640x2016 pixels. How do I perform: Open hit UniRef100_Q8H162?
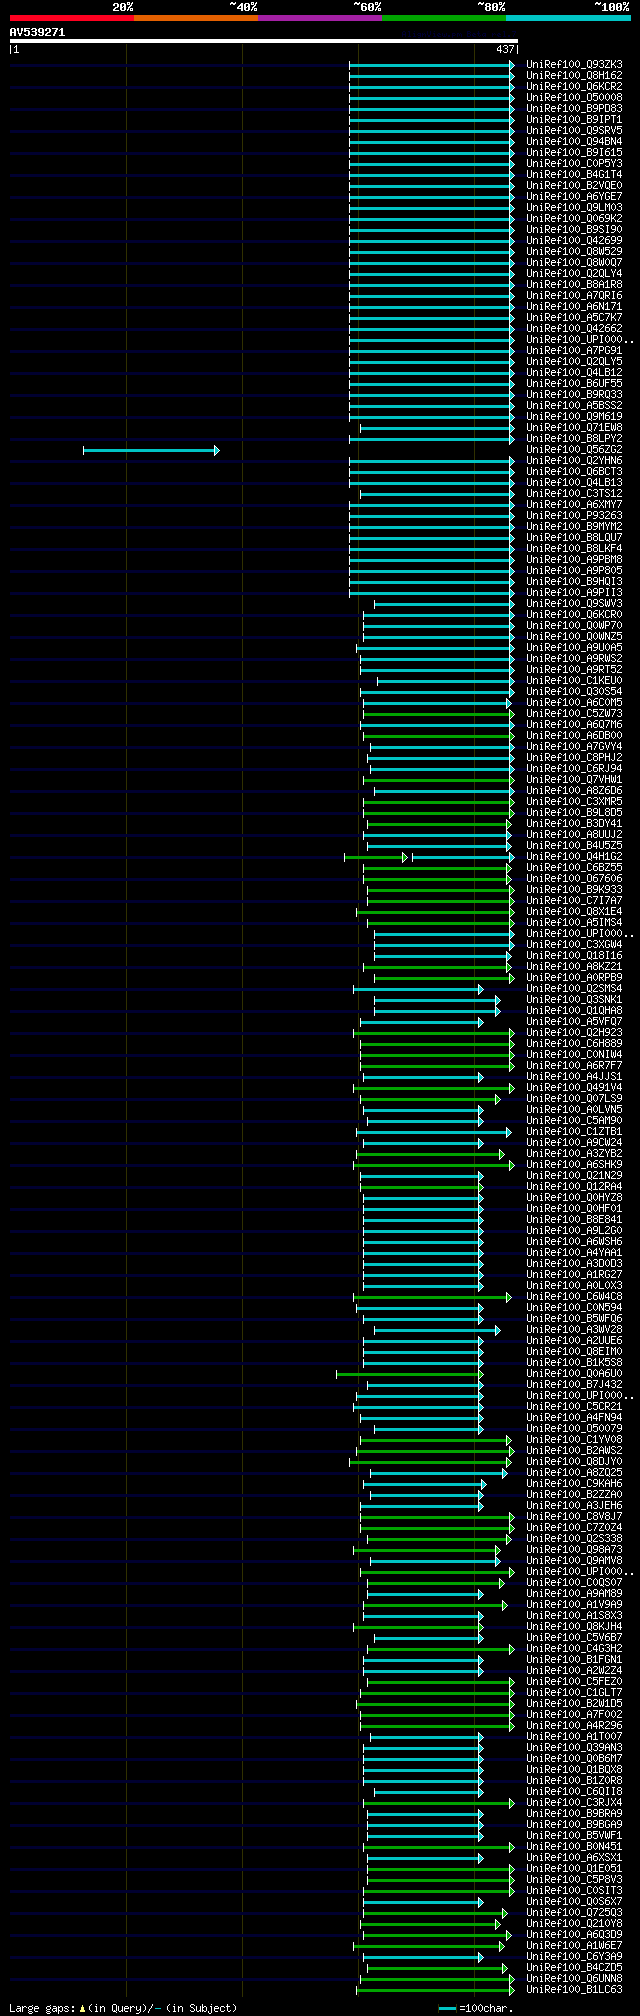point(574,75)
